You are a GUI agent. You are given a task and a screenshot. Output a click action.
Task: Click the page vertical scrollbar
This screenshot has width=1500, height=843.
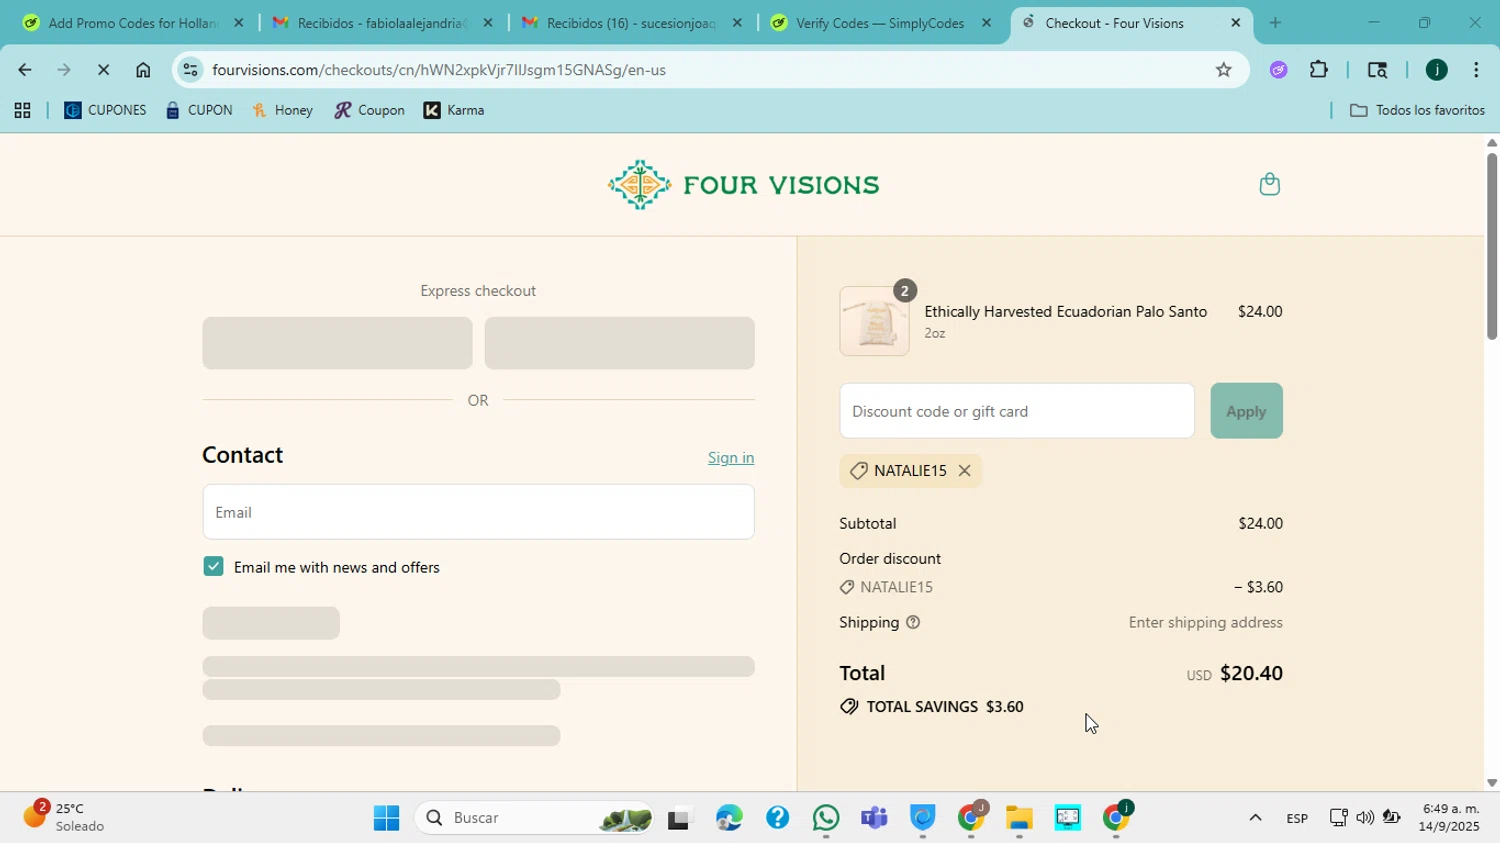click(1492, 246)
